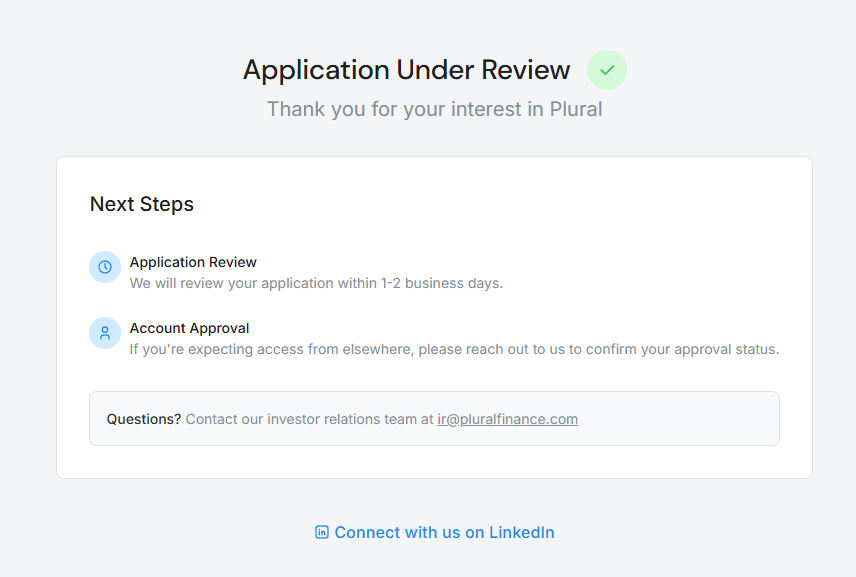Click the Account Approval step title

189,328
